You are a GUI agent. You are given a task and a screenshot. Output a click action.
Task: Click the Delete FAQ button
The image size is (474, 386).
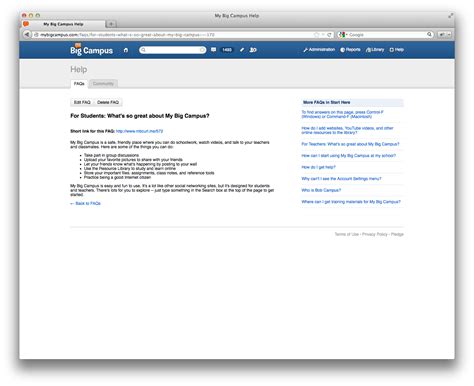(x=108, y=102)
